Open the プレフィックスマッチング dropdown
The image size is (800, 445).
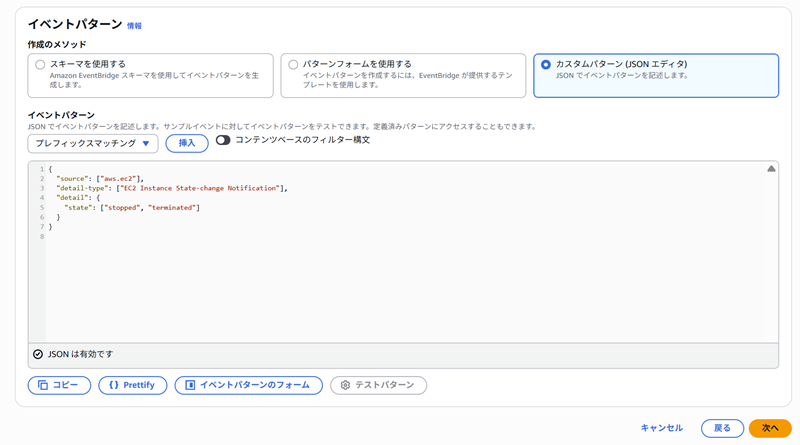tap(92, 144)
